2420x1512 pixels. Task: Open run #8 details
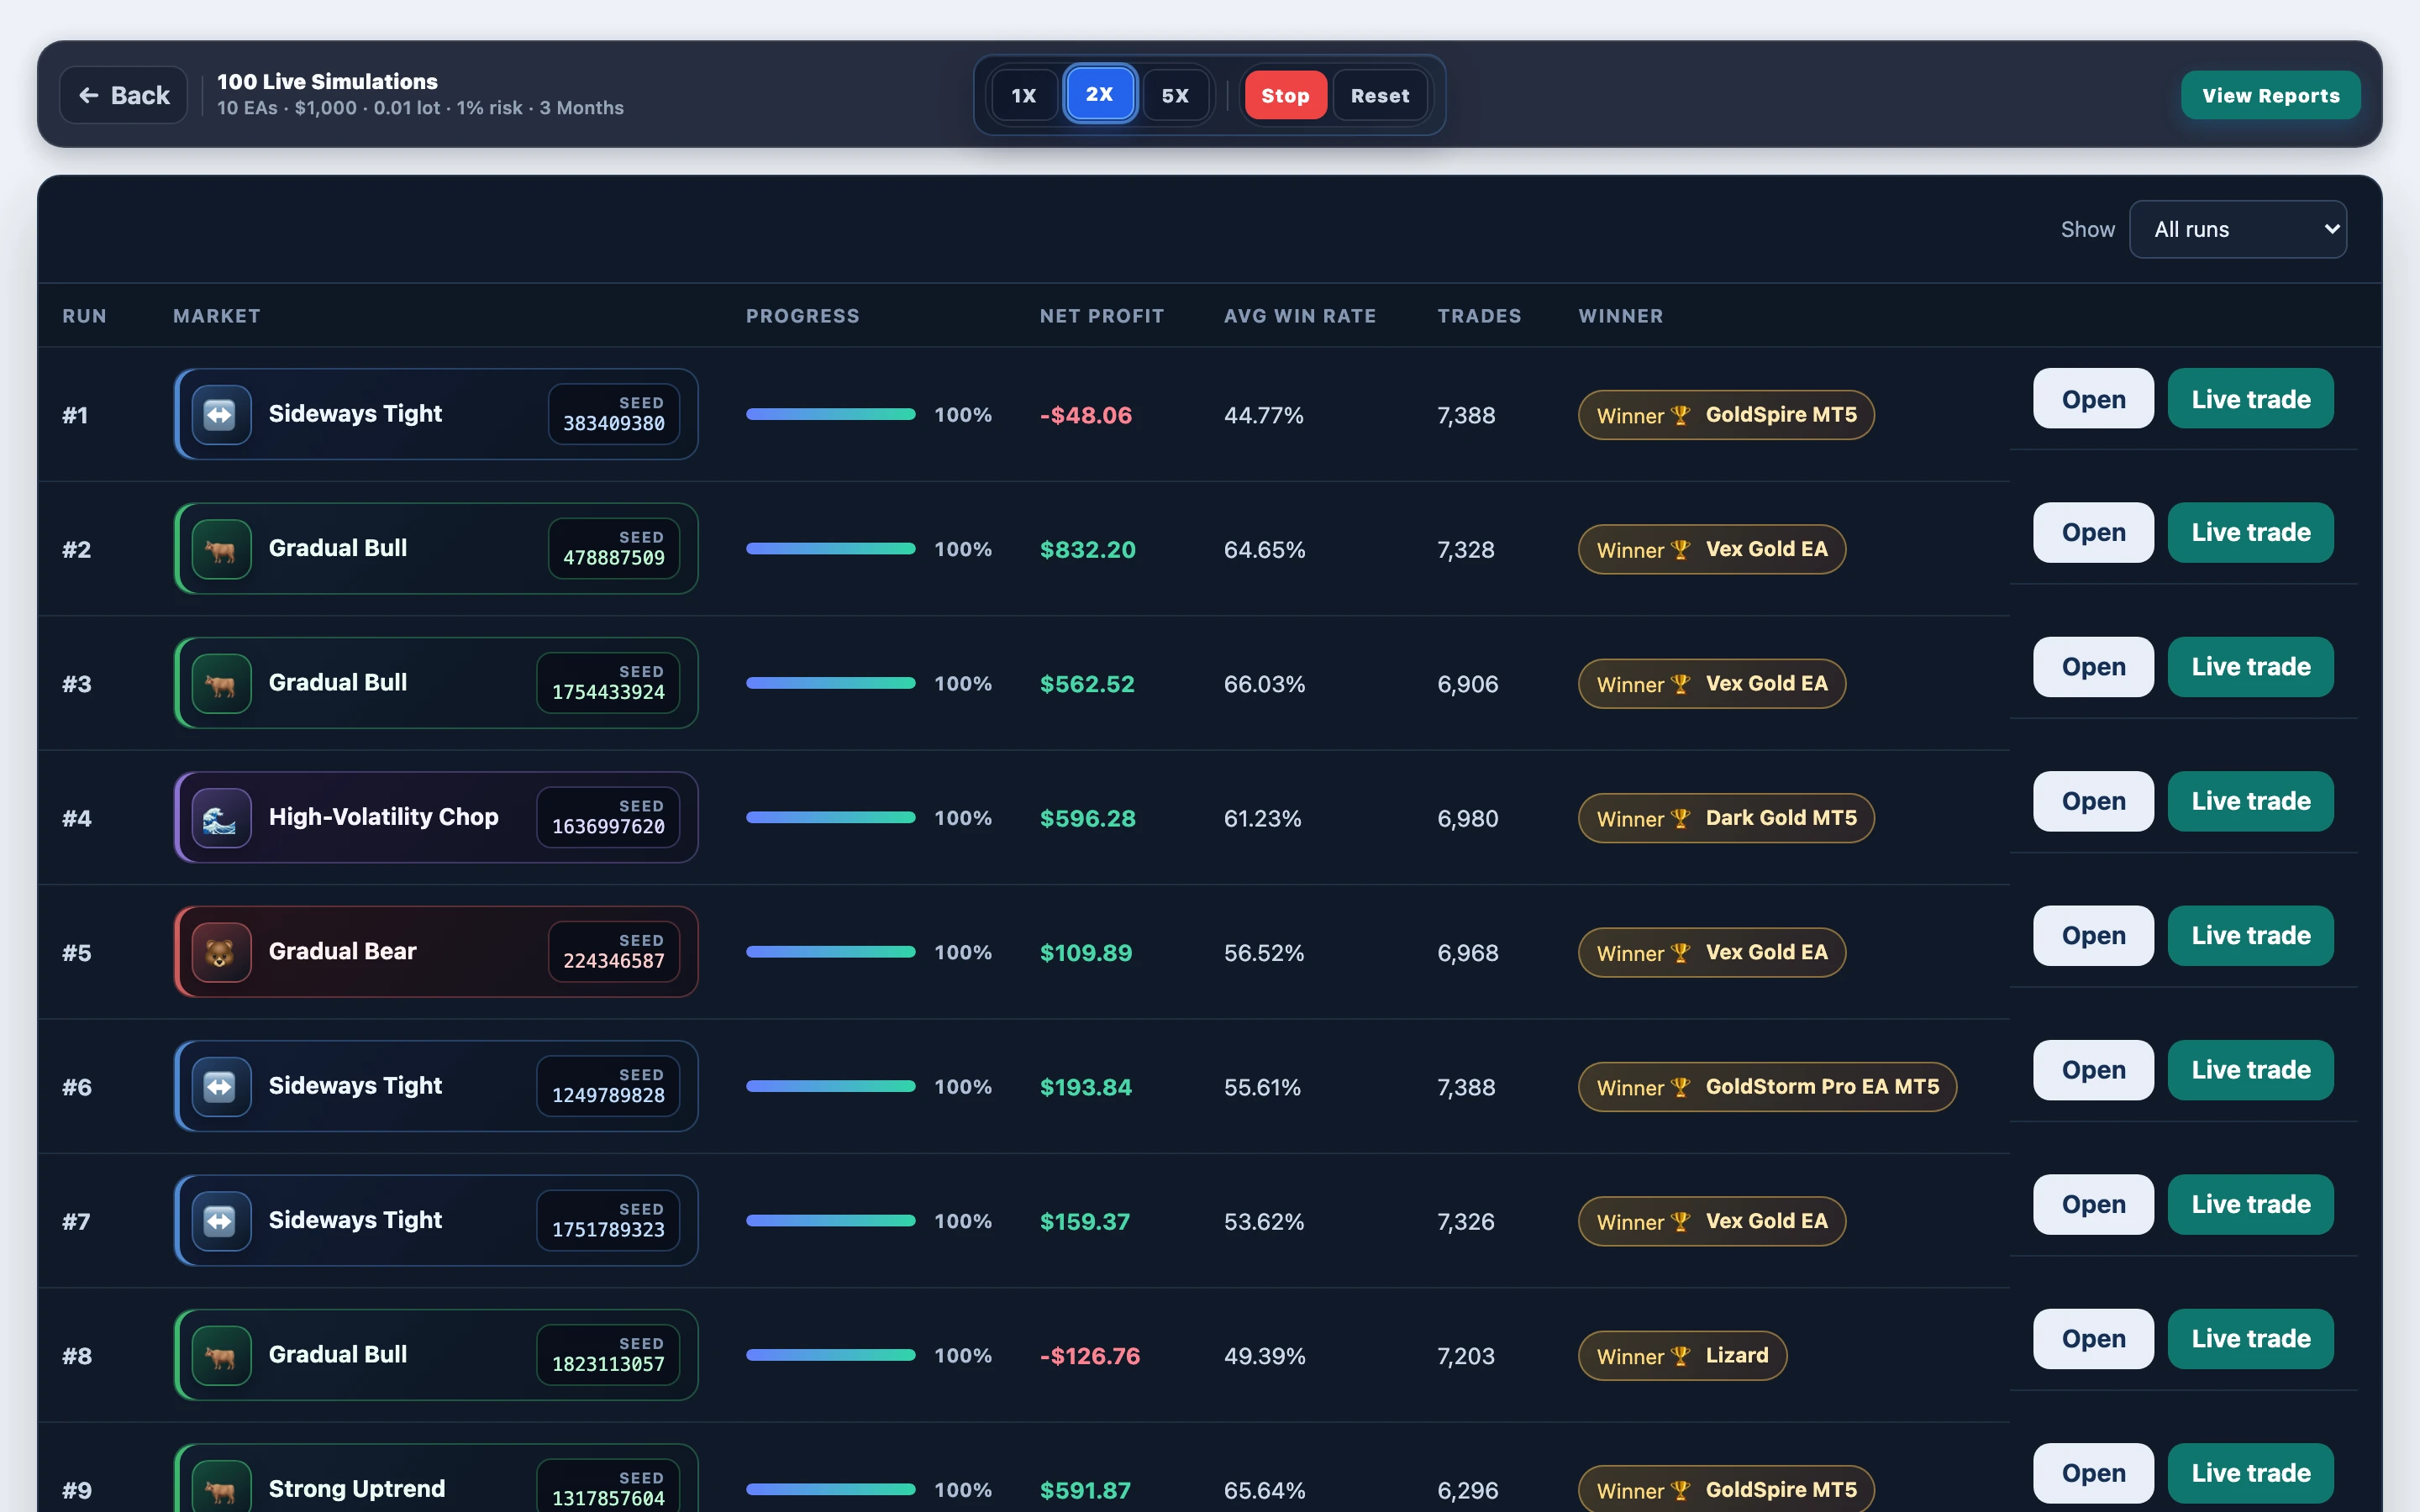(x=2093, y=1338)
